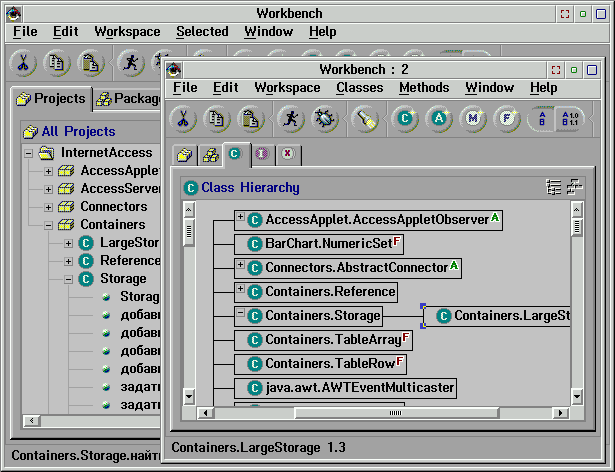
Task: Click the Run (running man) toolbar icon
Action: [x=291, y=119]
